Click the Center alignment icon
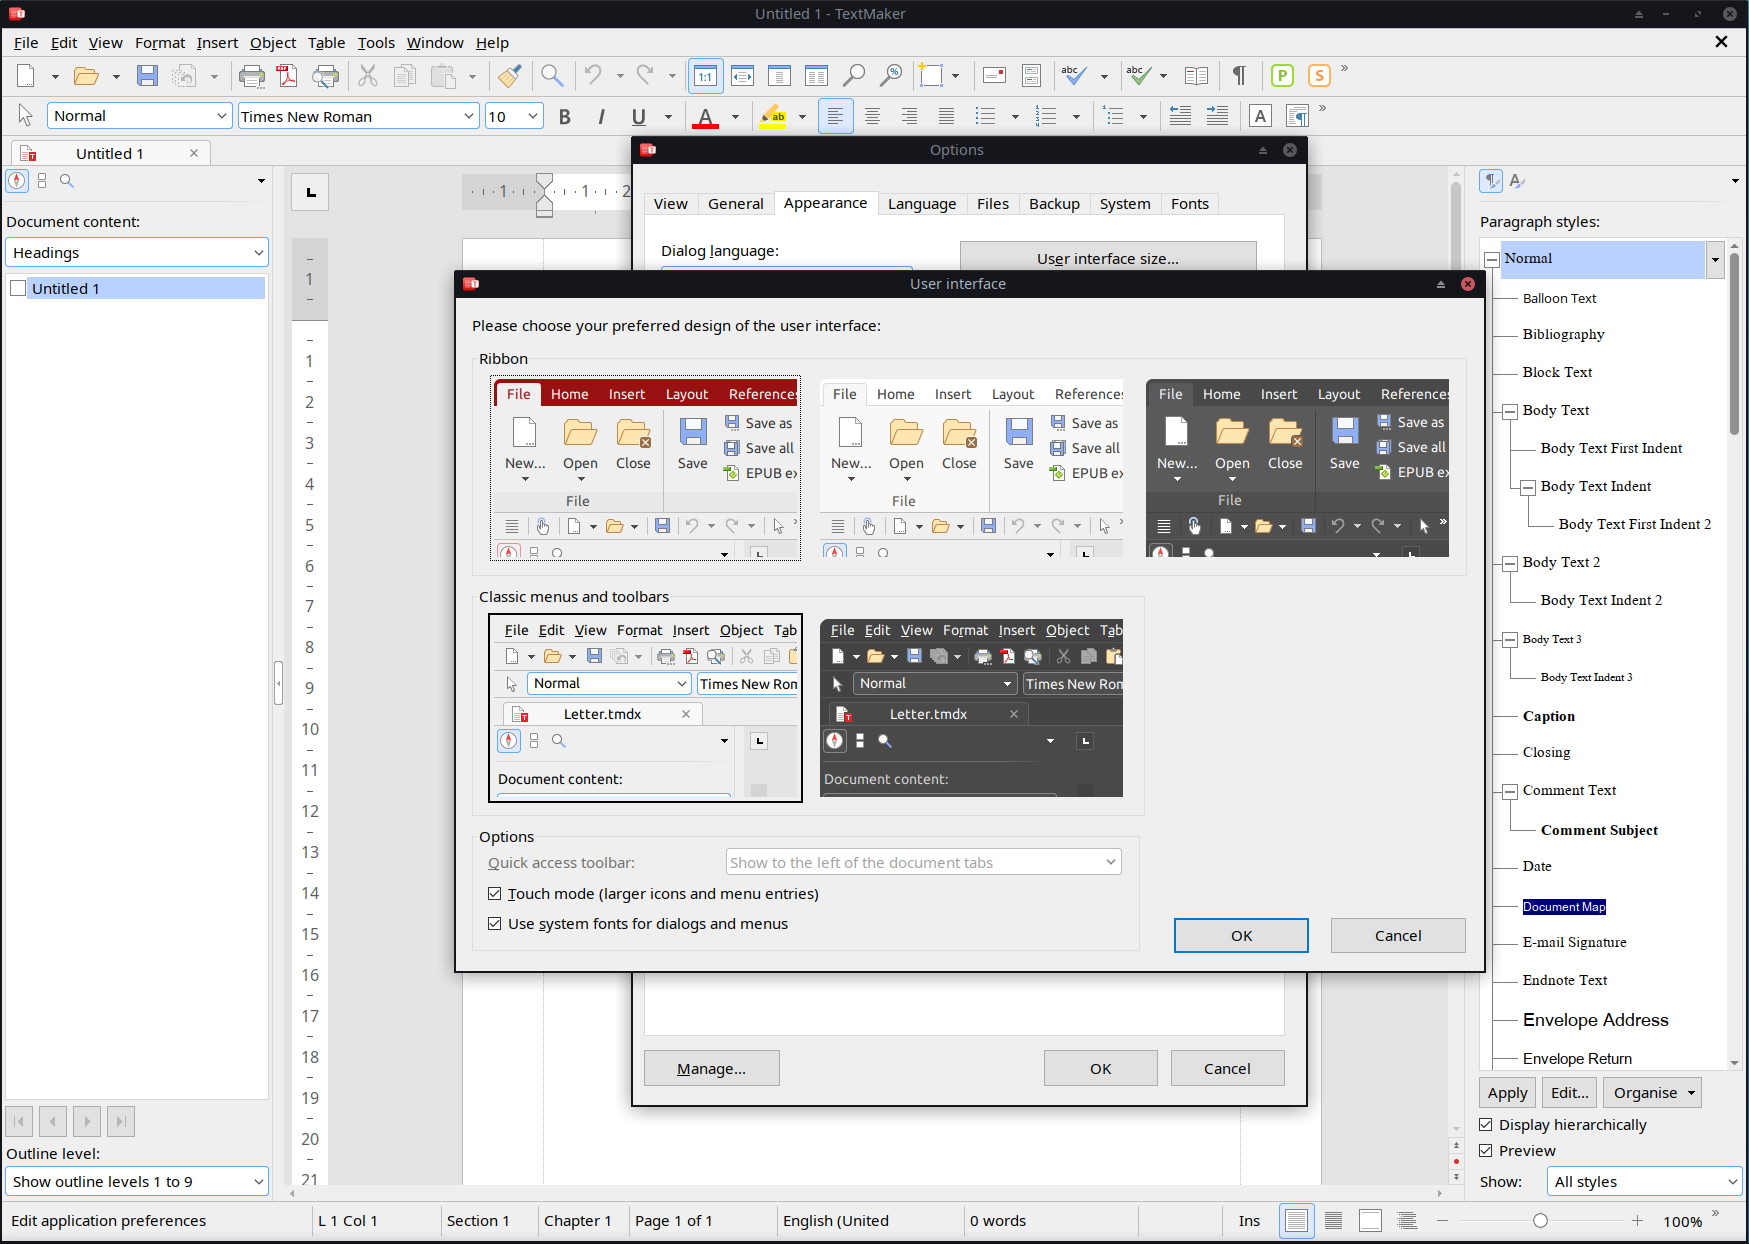 (872, 117)
